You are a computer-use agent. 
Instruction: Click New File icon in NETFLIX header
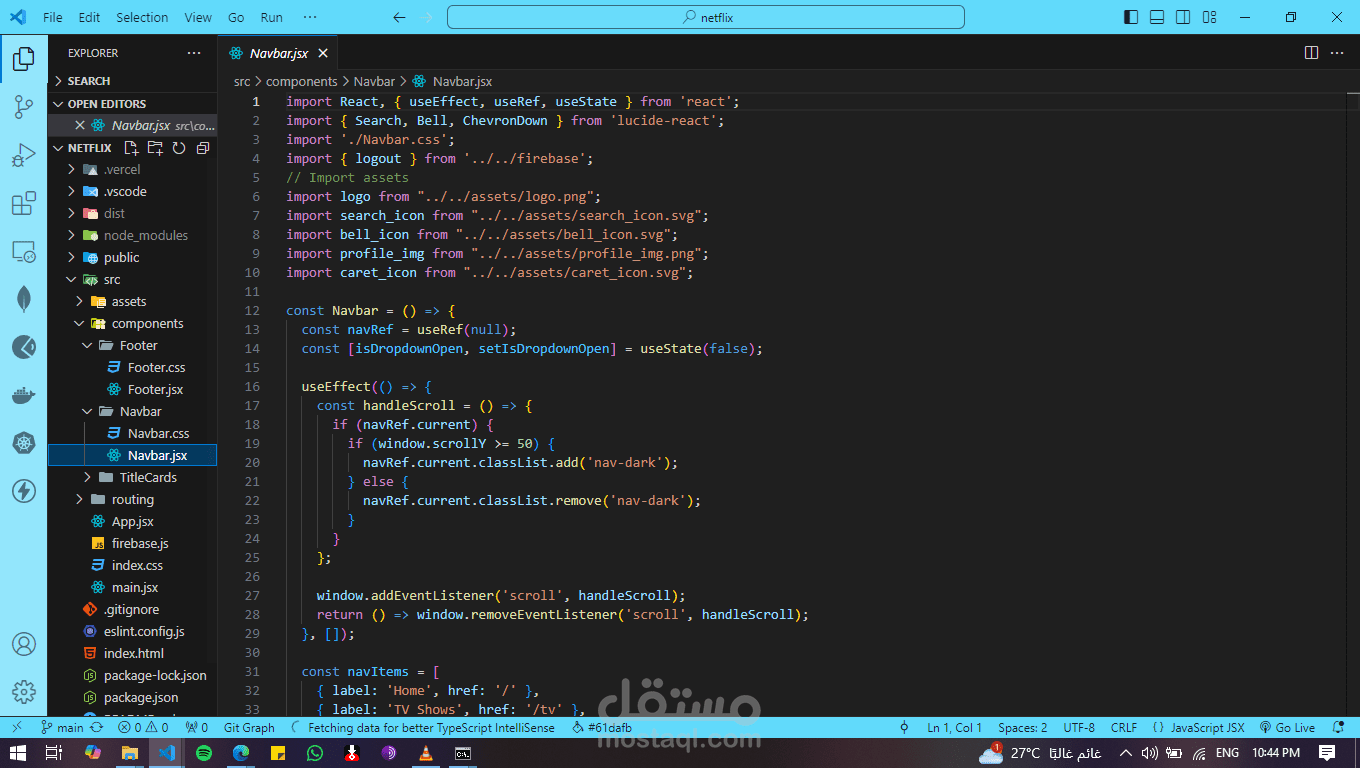[x=131, y=148]
